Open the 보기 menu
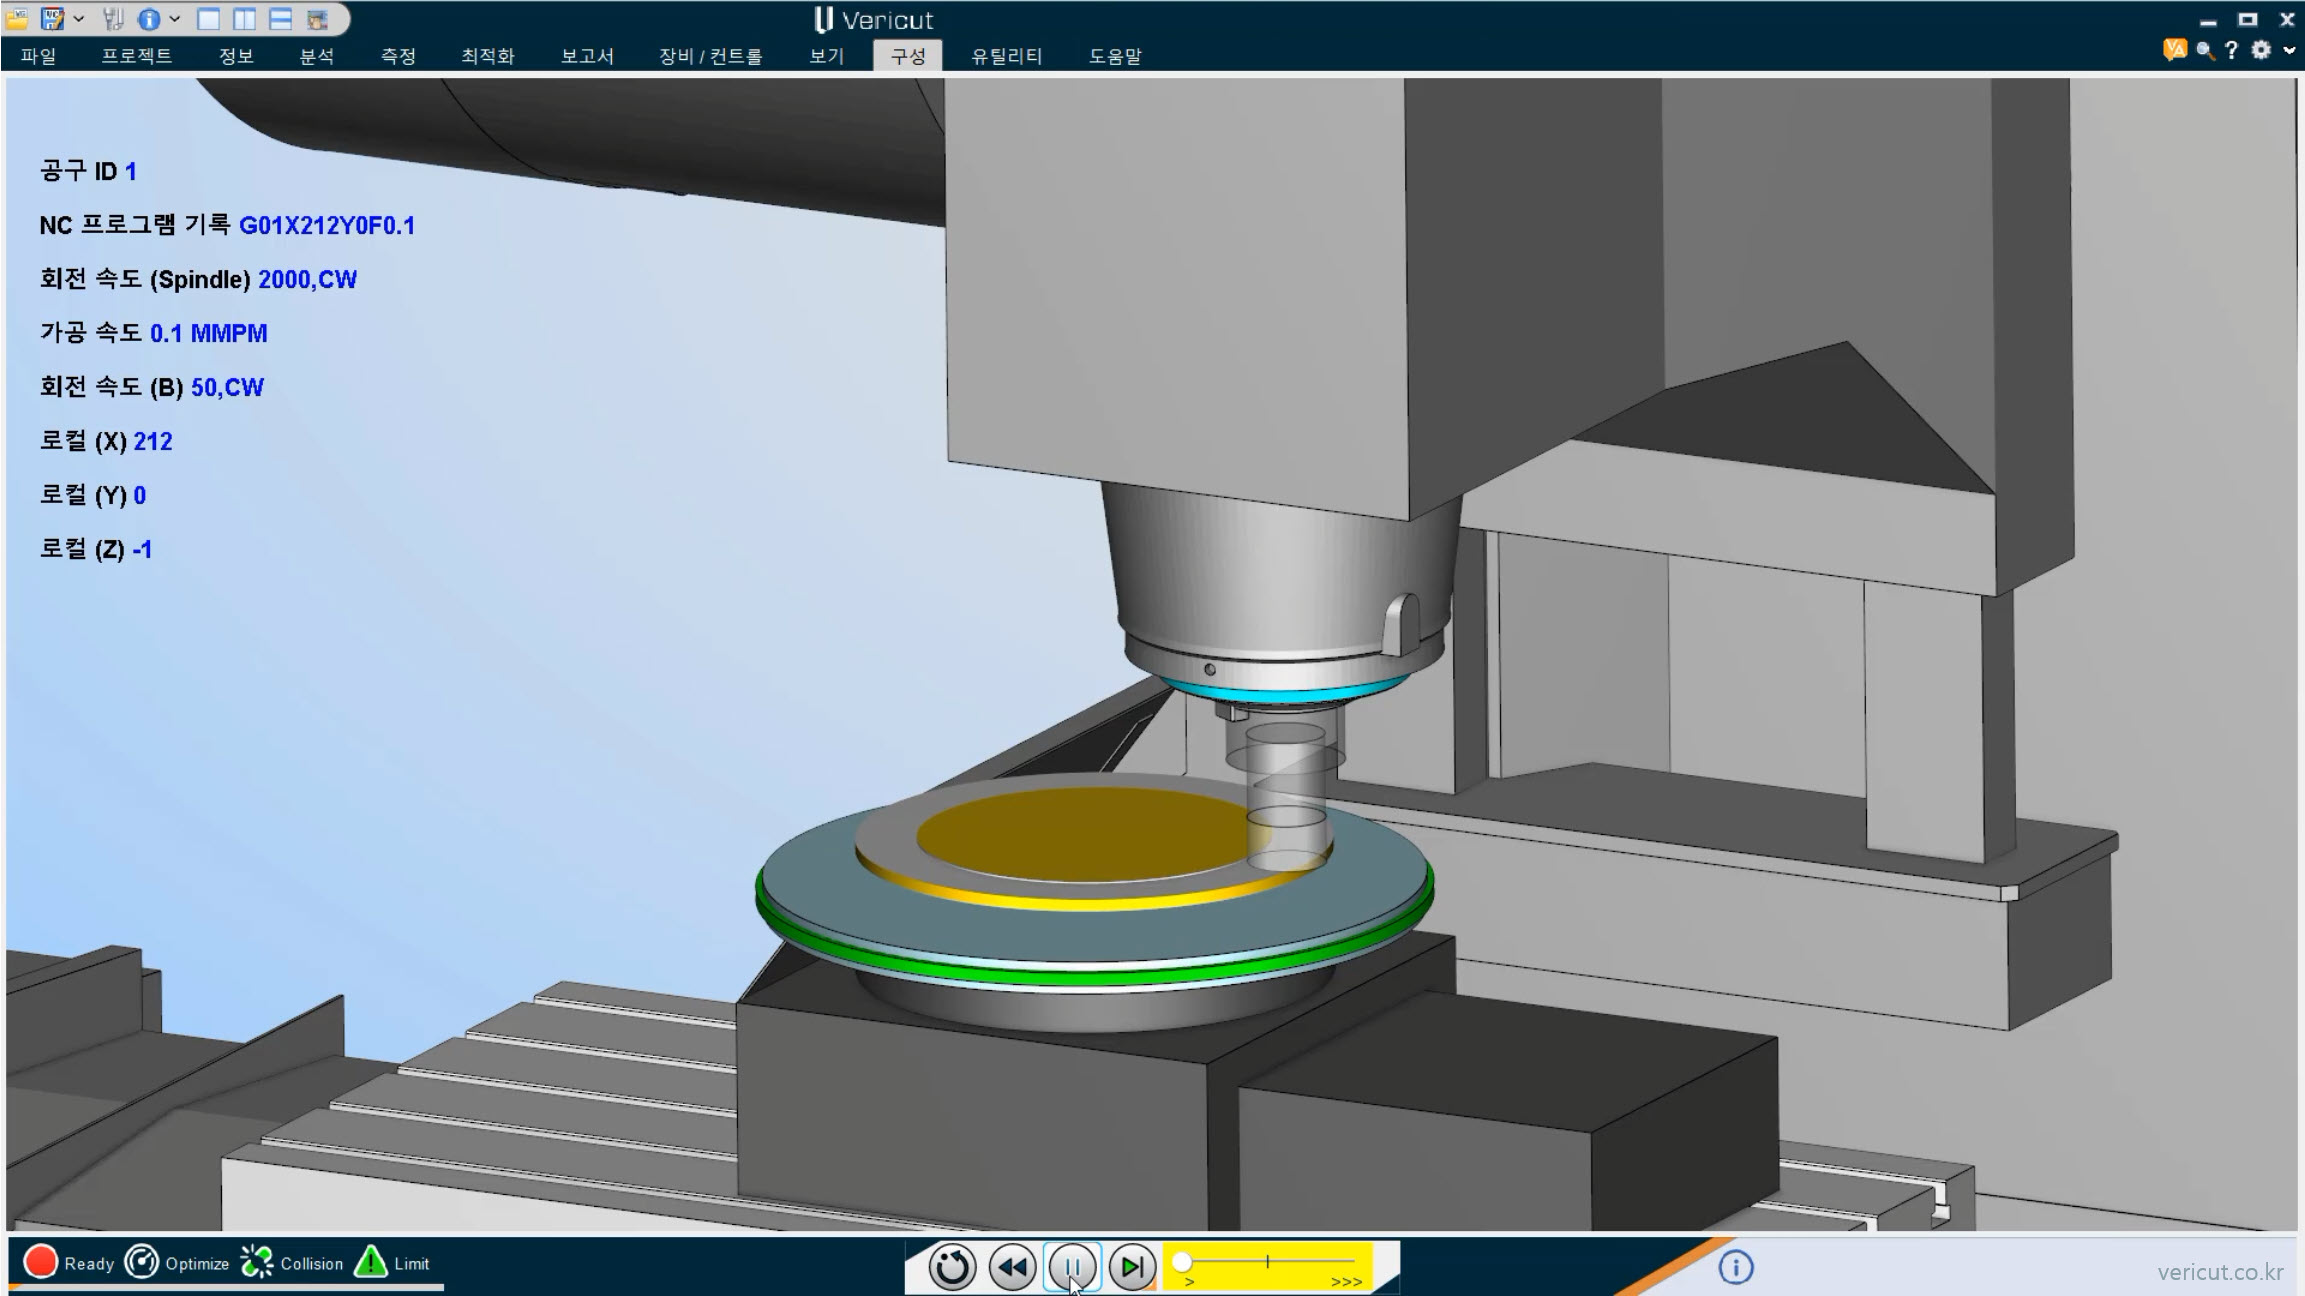This screenshot has width=2305, height=1296. coord(827,56)
